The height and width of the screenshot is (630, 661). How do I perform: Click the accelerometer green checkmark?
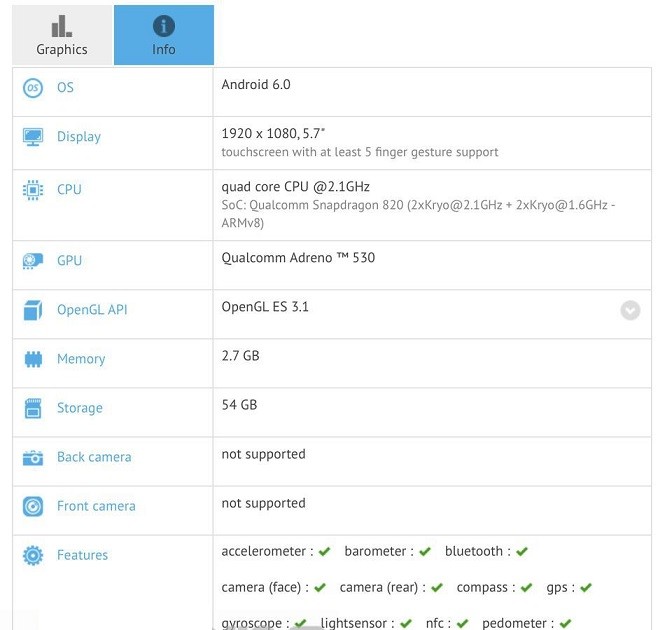point(325,552)
